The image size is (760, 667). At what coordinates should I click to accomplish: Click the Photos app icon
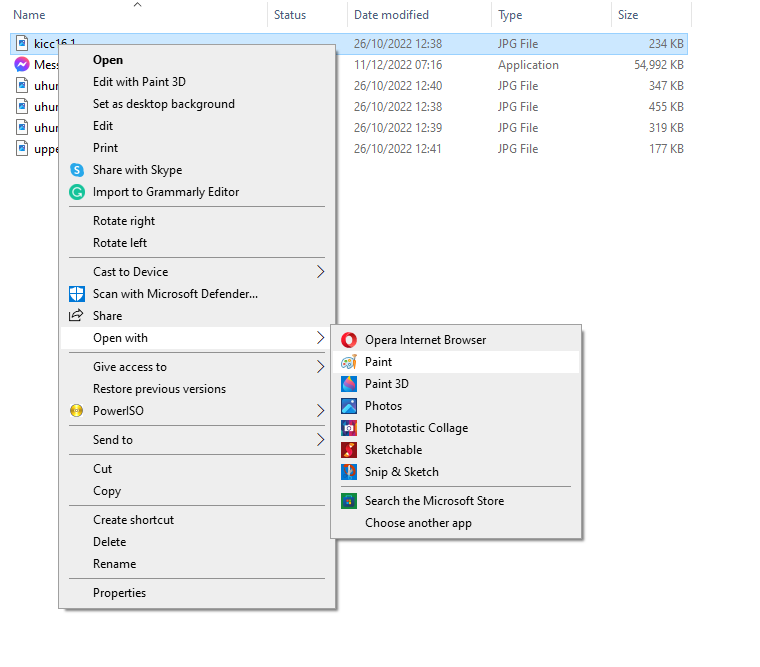pyautogui.click(x=349, y=406)
